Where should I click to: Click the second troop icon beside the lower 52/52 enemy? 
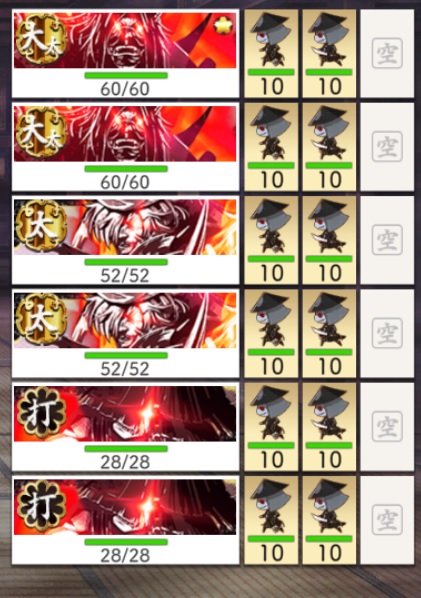coord(329,333)
